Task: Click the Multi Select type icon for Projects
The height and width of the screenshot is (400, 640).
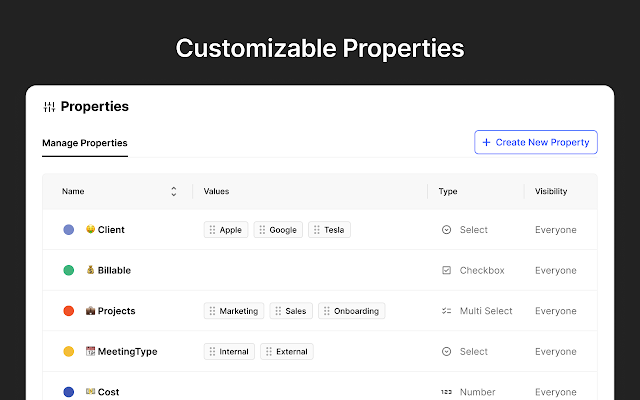Action: pyautogui.click(x=446, y=311)
